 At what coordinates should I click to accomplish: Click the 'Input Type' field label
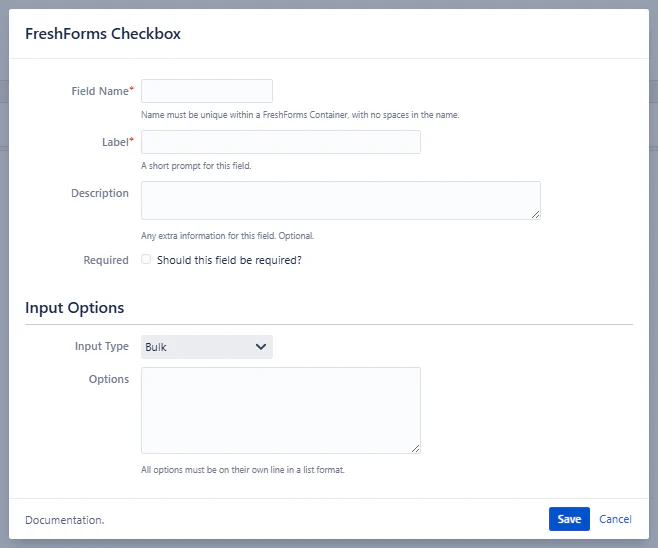coord(101,346)
